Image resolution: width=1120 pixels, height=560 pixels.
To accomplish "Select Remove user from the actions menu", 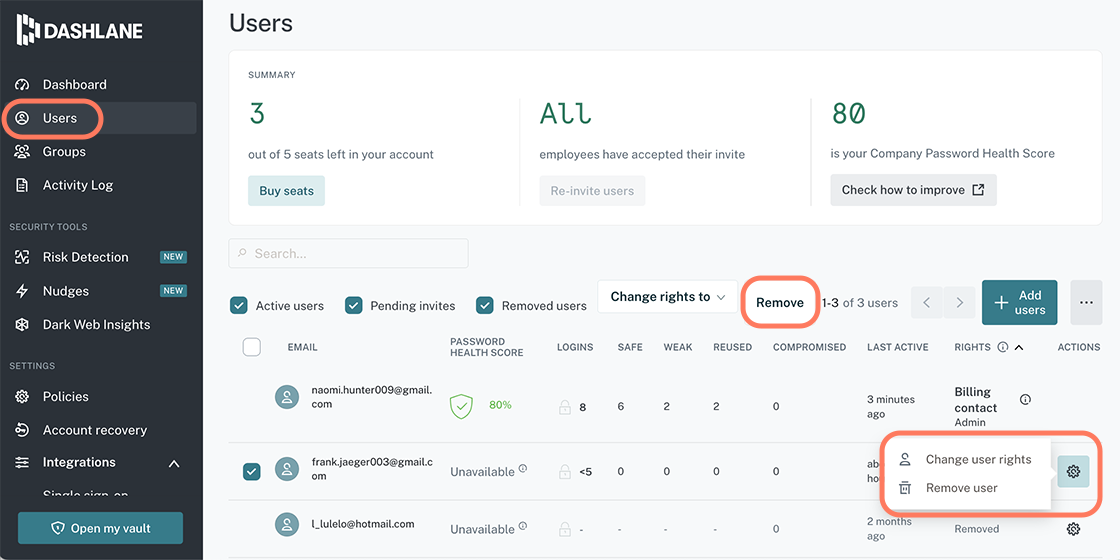I will tap(961, 488).
